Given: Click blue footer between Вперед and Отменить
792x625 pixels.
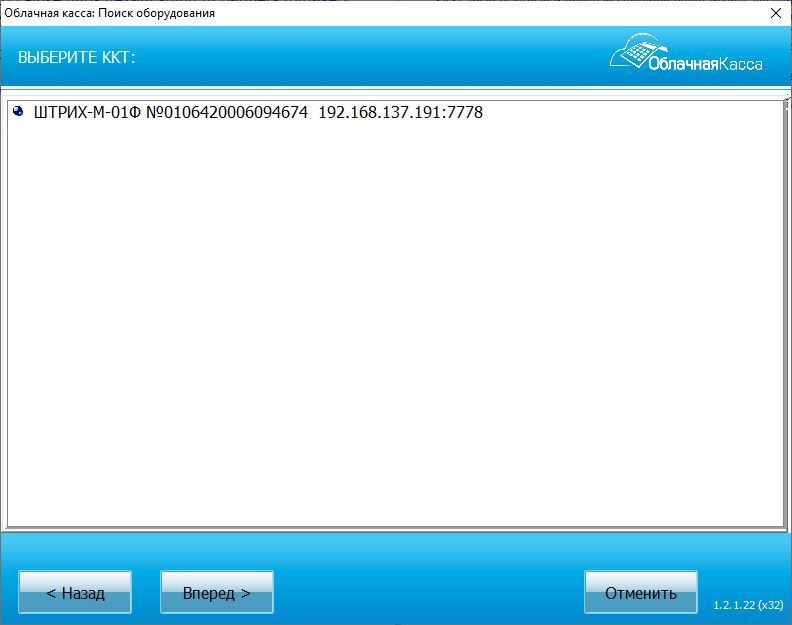Looking at the screenshot, I should click(x=428, y=592).
